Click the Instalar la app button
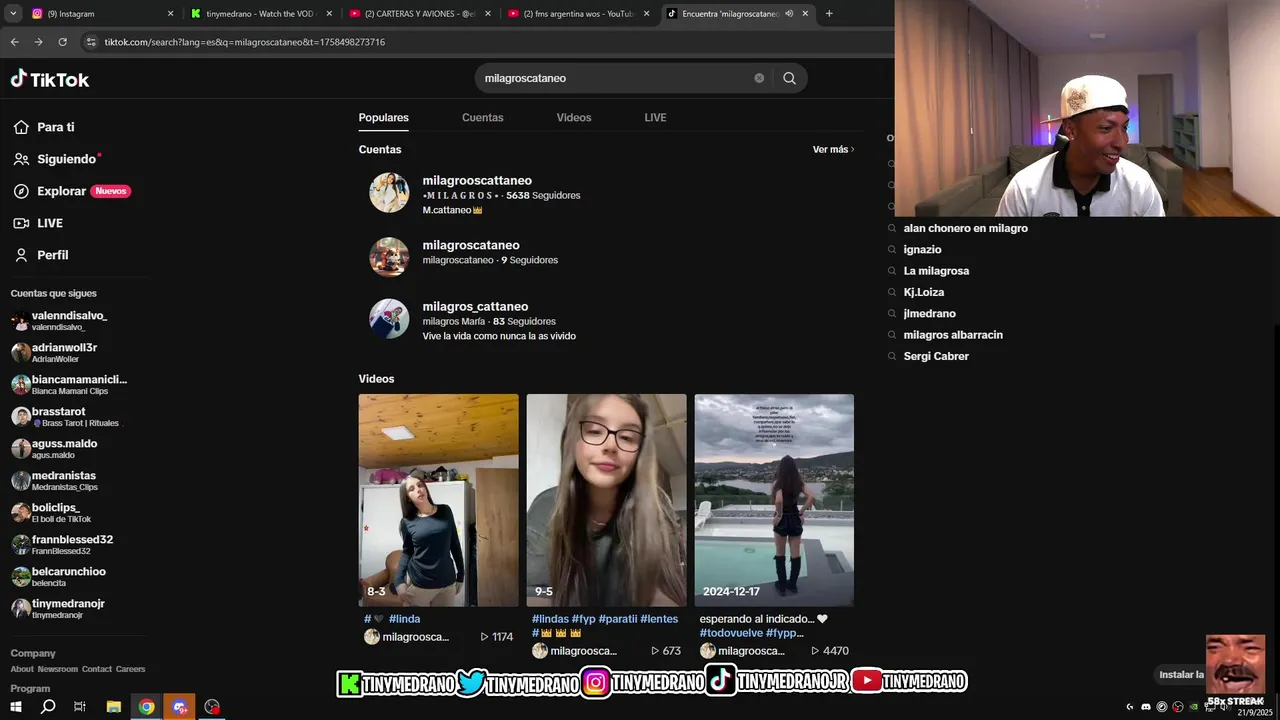This screenshot has width=1280, height=720. (1181, 675)
